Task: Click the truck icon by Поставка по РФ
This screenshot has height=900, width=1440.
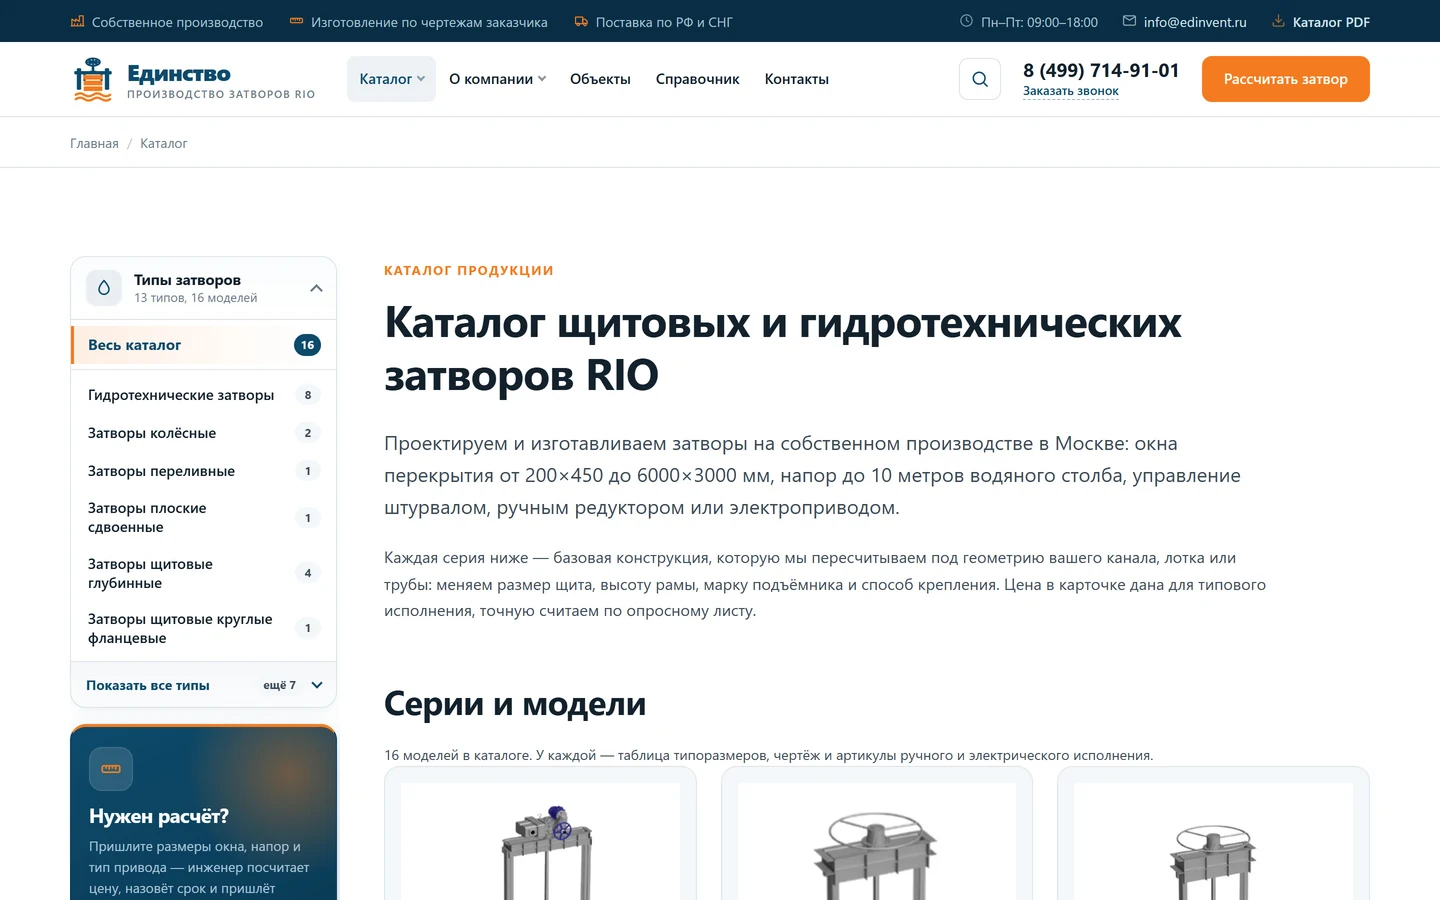Action: (581, 21)
